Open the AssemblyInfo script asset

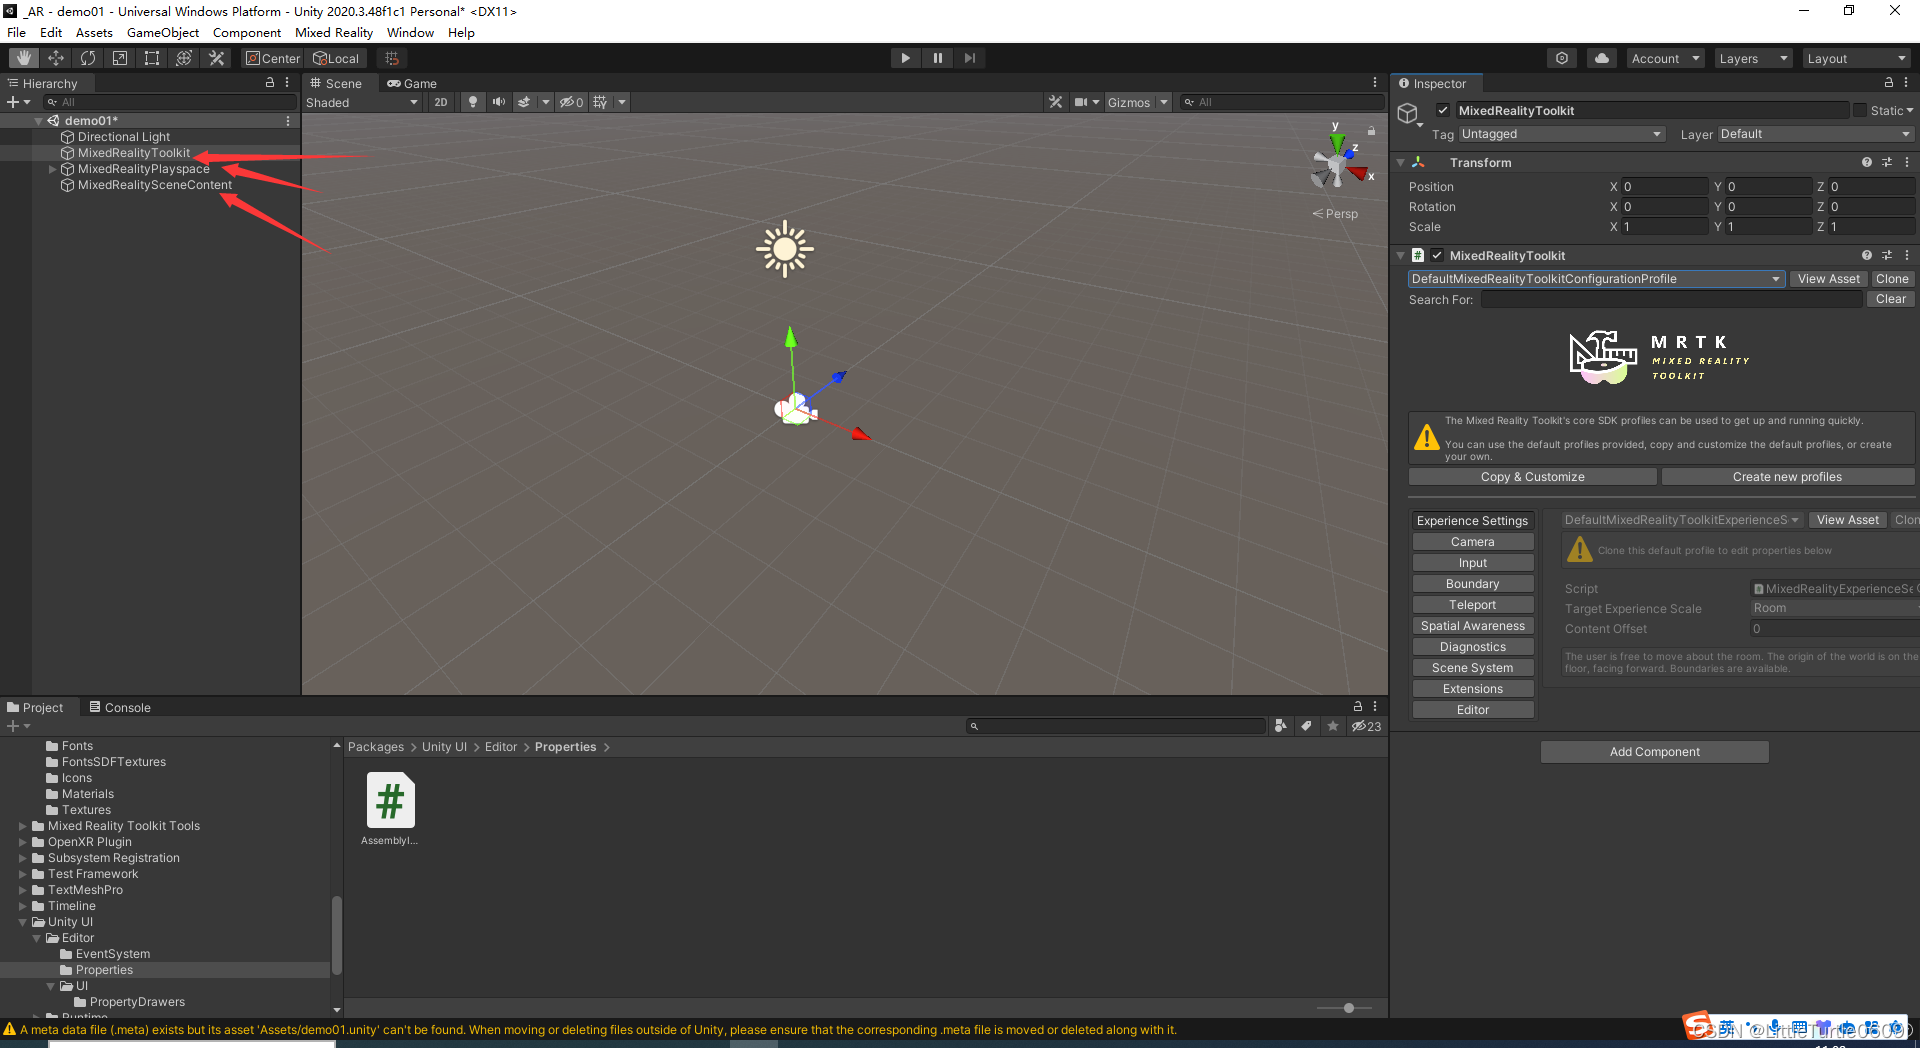(390, 809)
